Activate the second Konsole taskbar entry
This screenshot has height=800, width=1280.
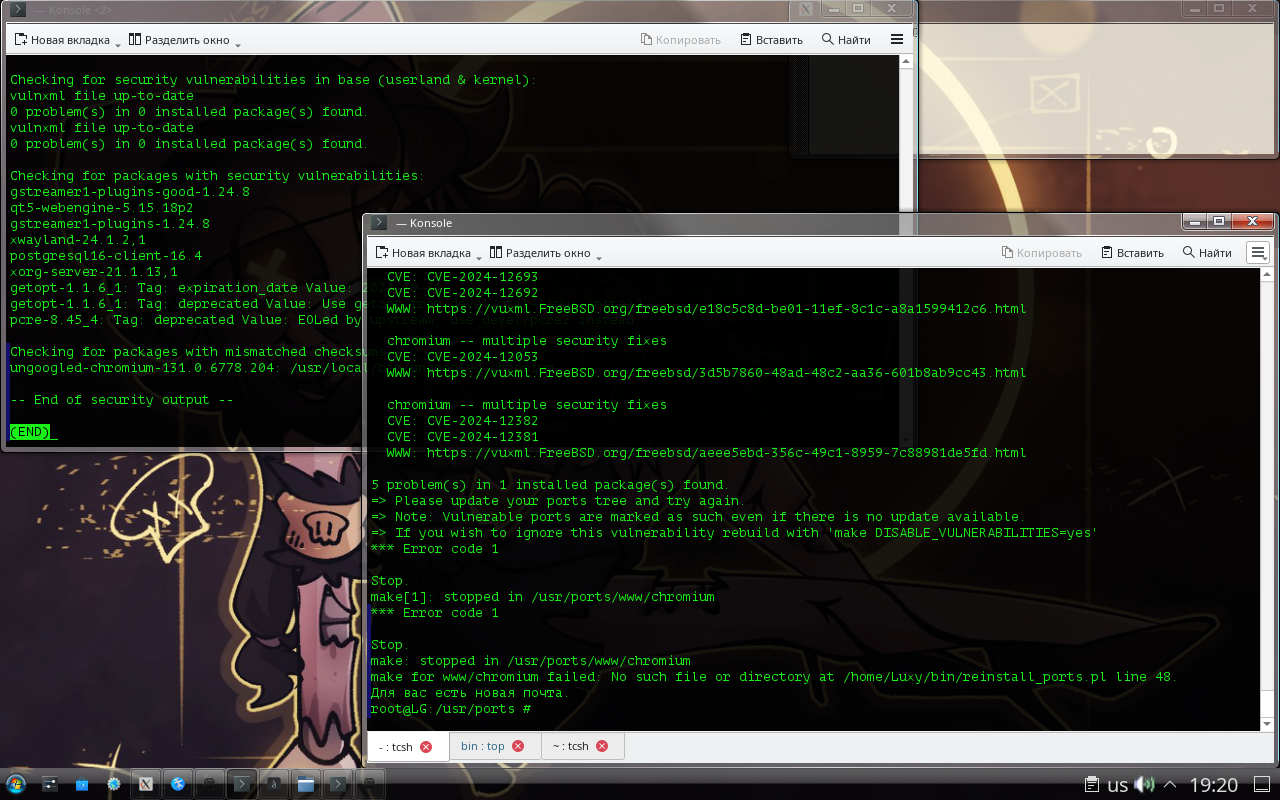(338, 784)
